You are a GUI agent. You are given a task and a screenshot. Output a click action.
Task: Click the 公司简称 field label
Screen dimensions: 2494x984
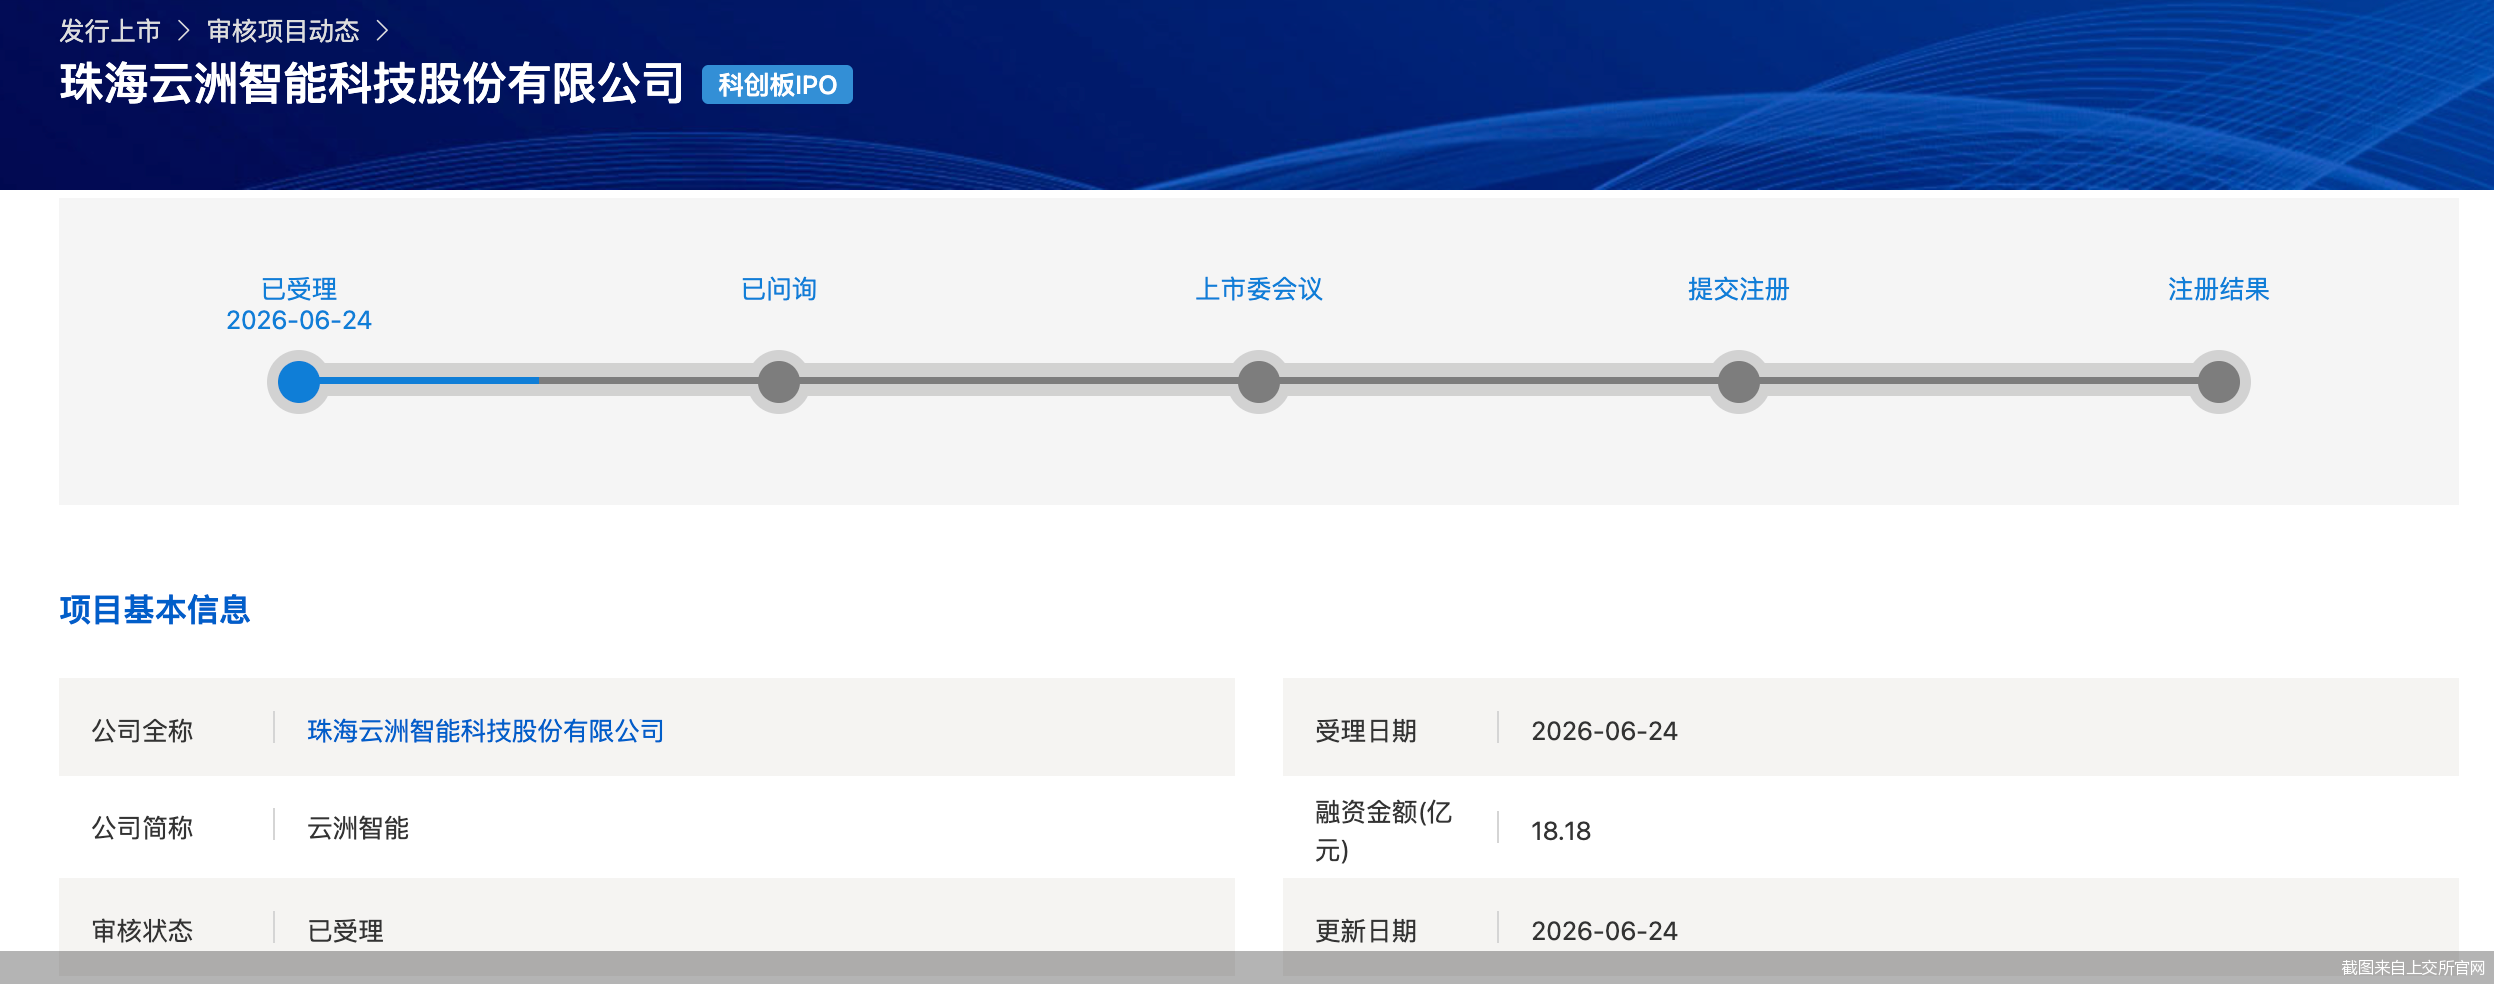[x=142, y=828]
